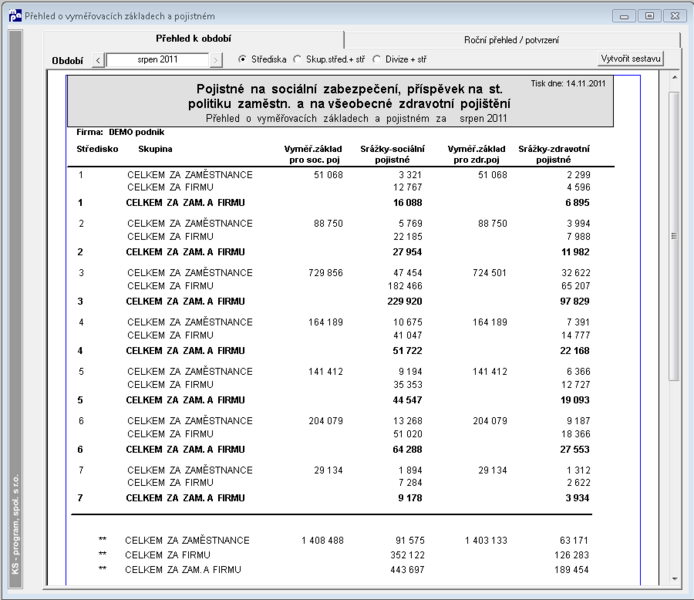Click the scroll up arrow of report

click(675, 77)
